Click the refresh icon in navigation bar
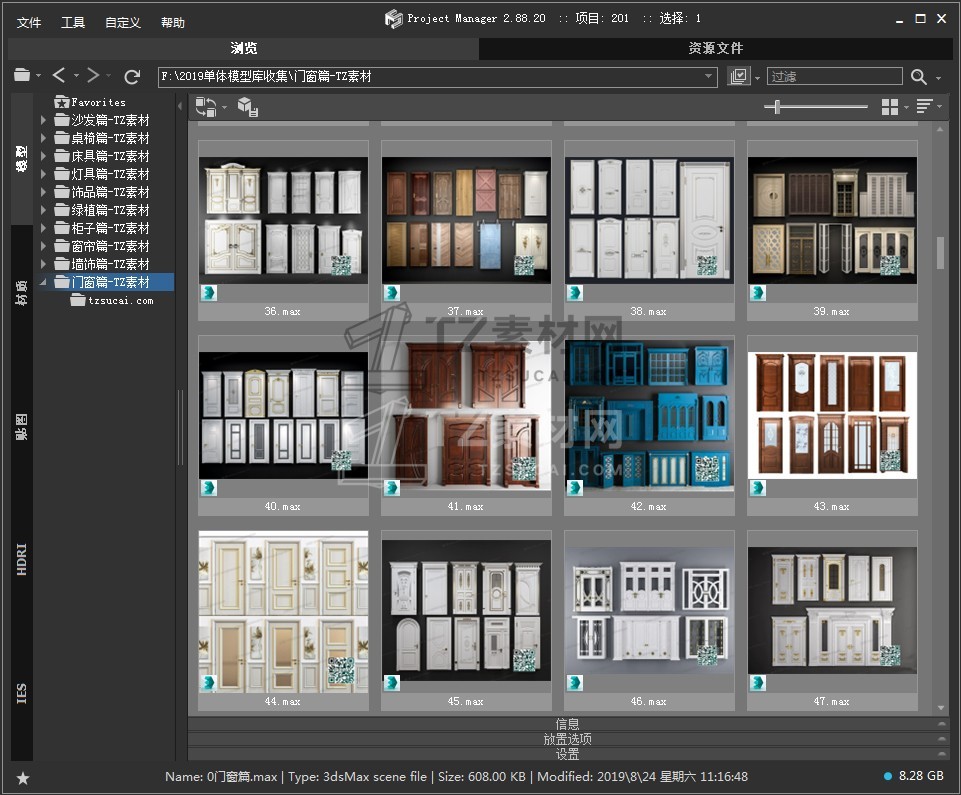The width and height of the screenshot is (961, 795). (132, 76)
